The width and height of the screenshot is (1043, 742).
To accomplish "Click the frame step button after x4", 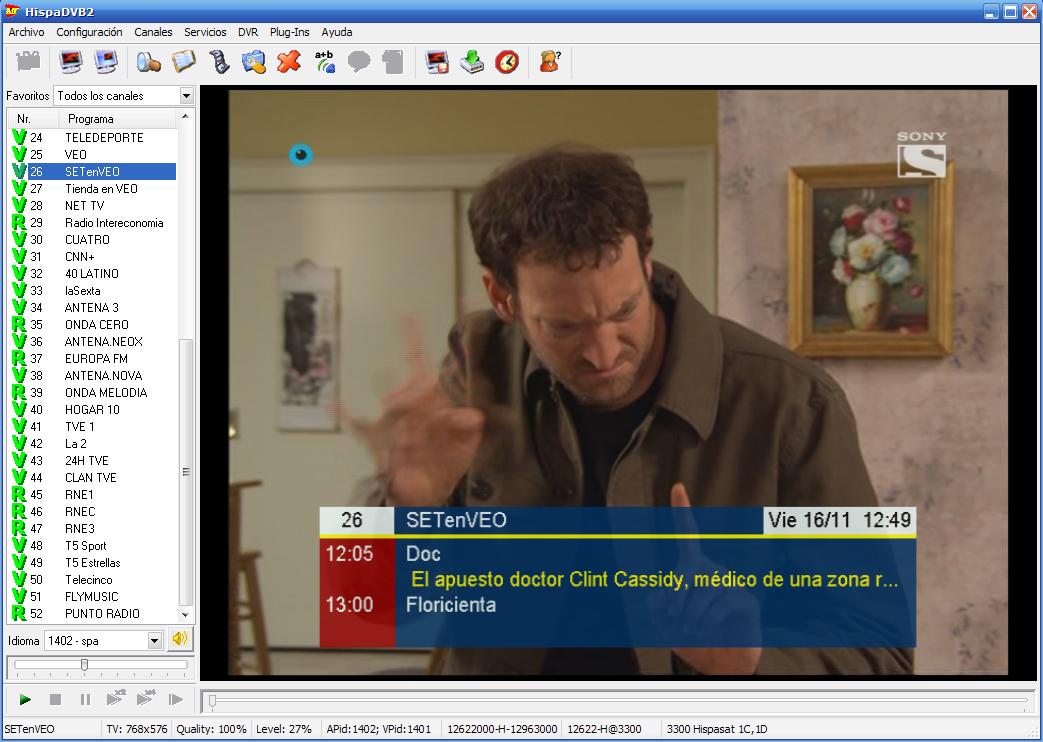I will (x=176, y=699).
